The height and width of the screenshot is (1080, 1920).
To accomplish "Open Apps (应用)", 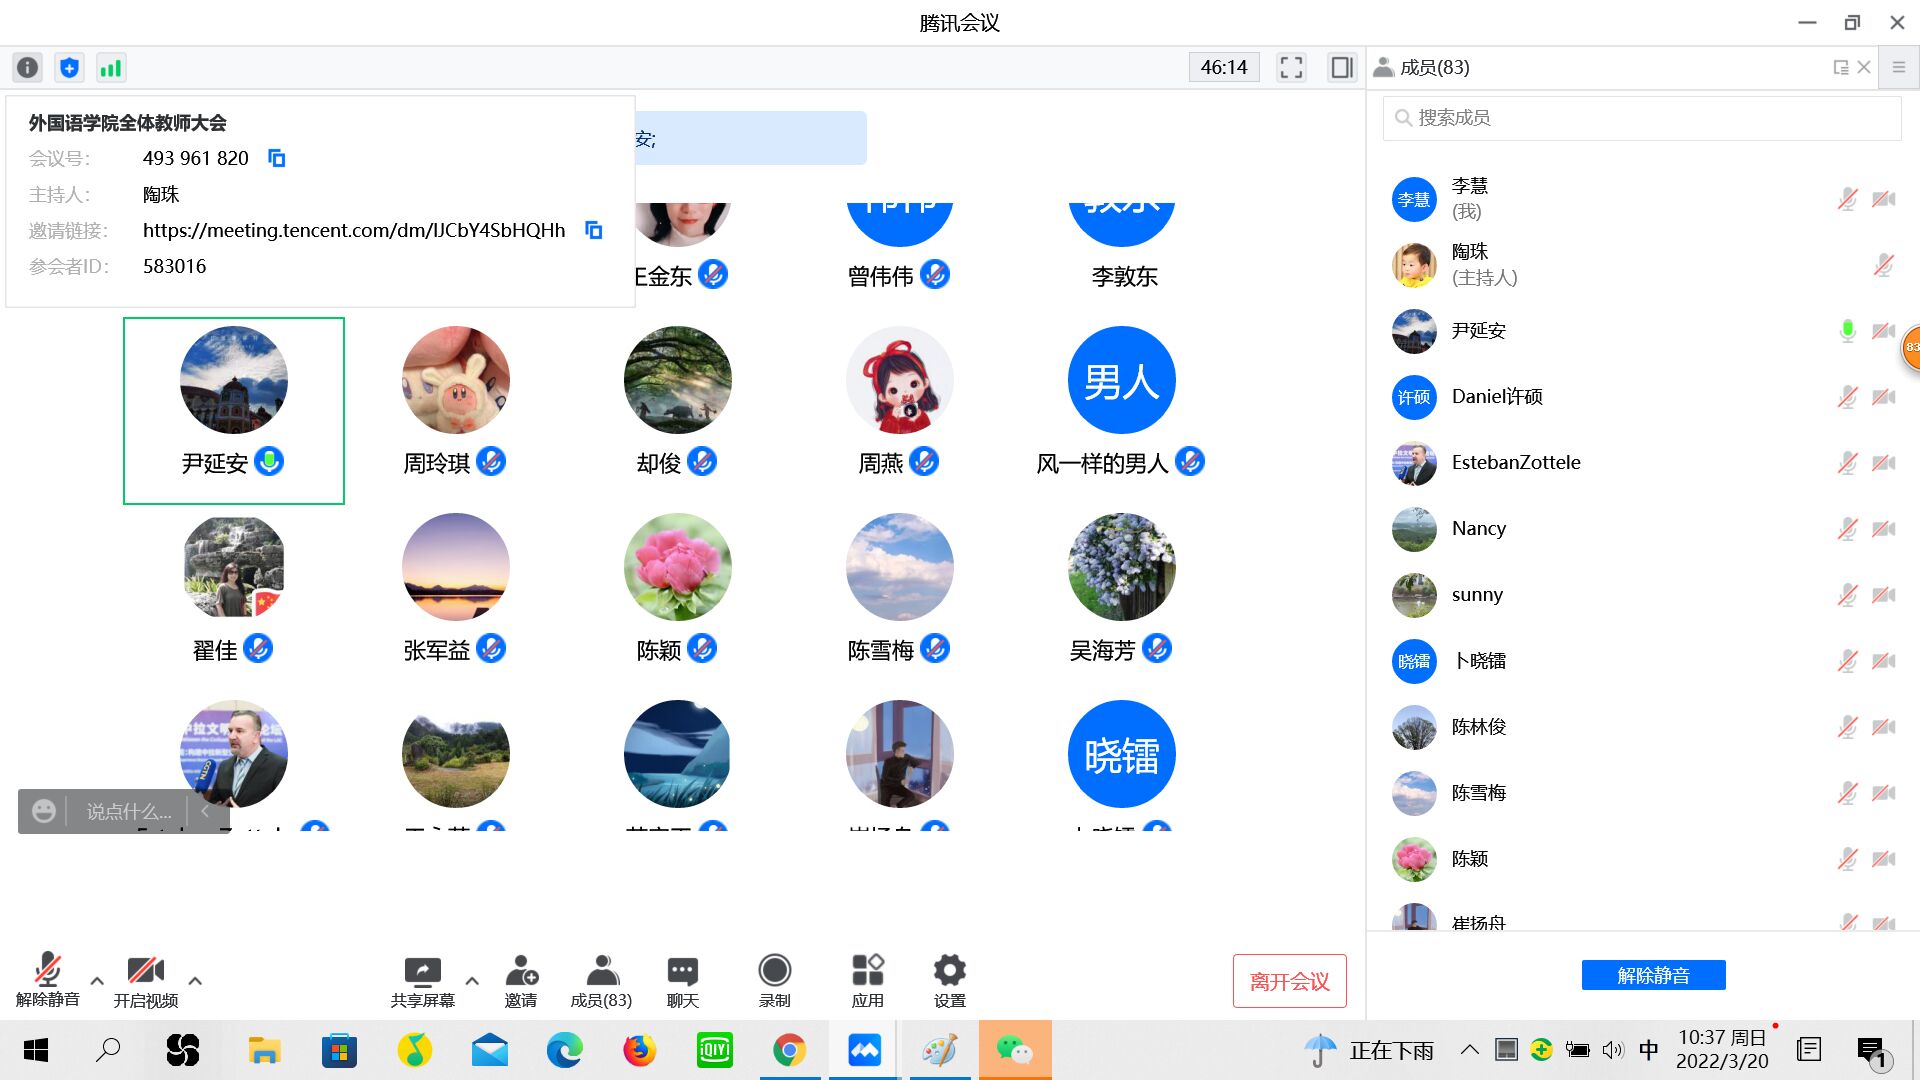I will pyautogui.click(x=867, y=981).
